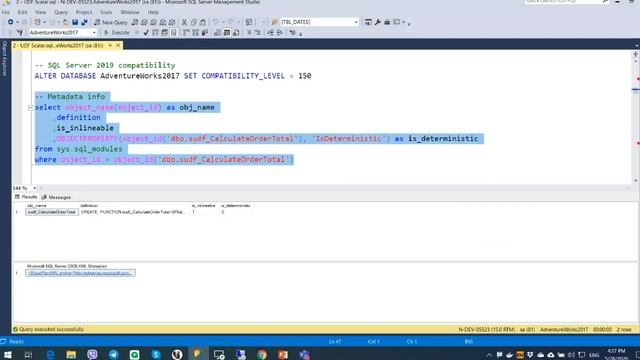Switch output to Results to Grid
The width and height of the screenshot is (640, 360).
227,33
